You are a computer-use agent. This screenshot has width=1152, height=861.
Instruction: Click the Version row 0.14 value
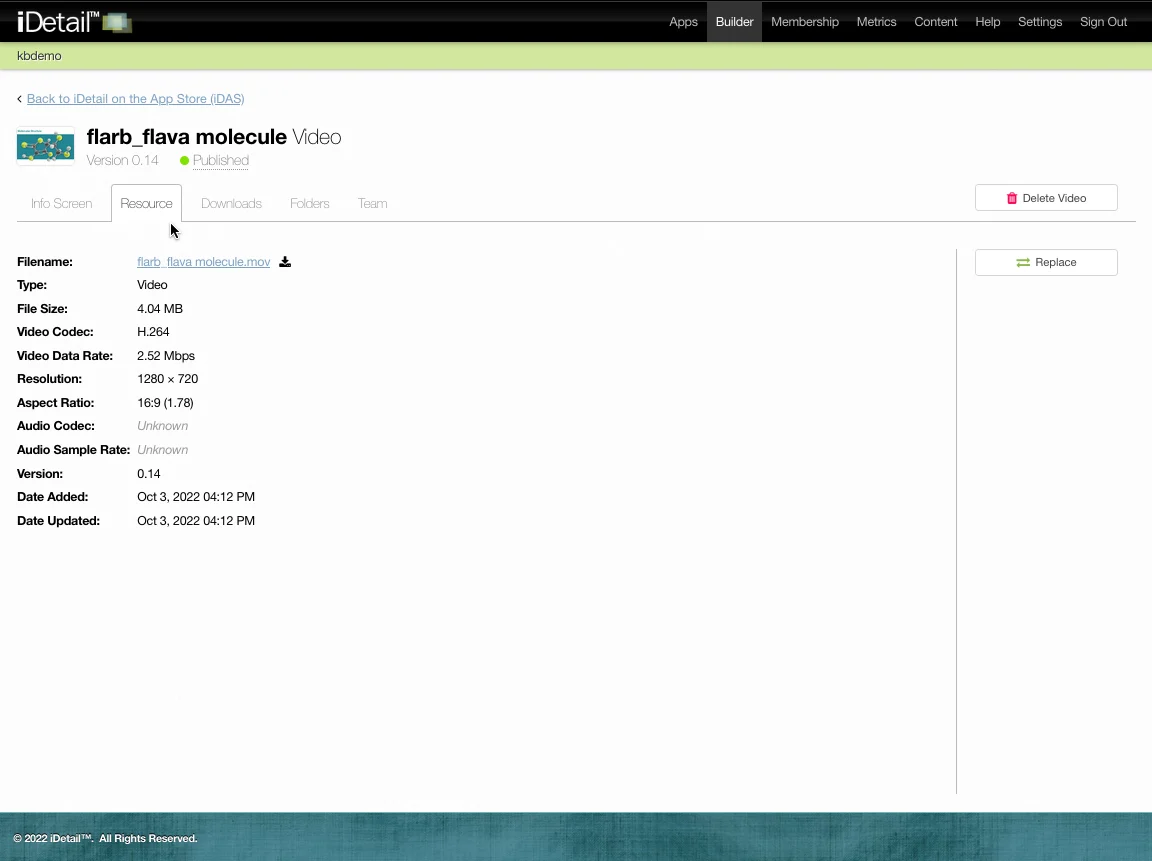pyautogui.click(x=148, y=474)
